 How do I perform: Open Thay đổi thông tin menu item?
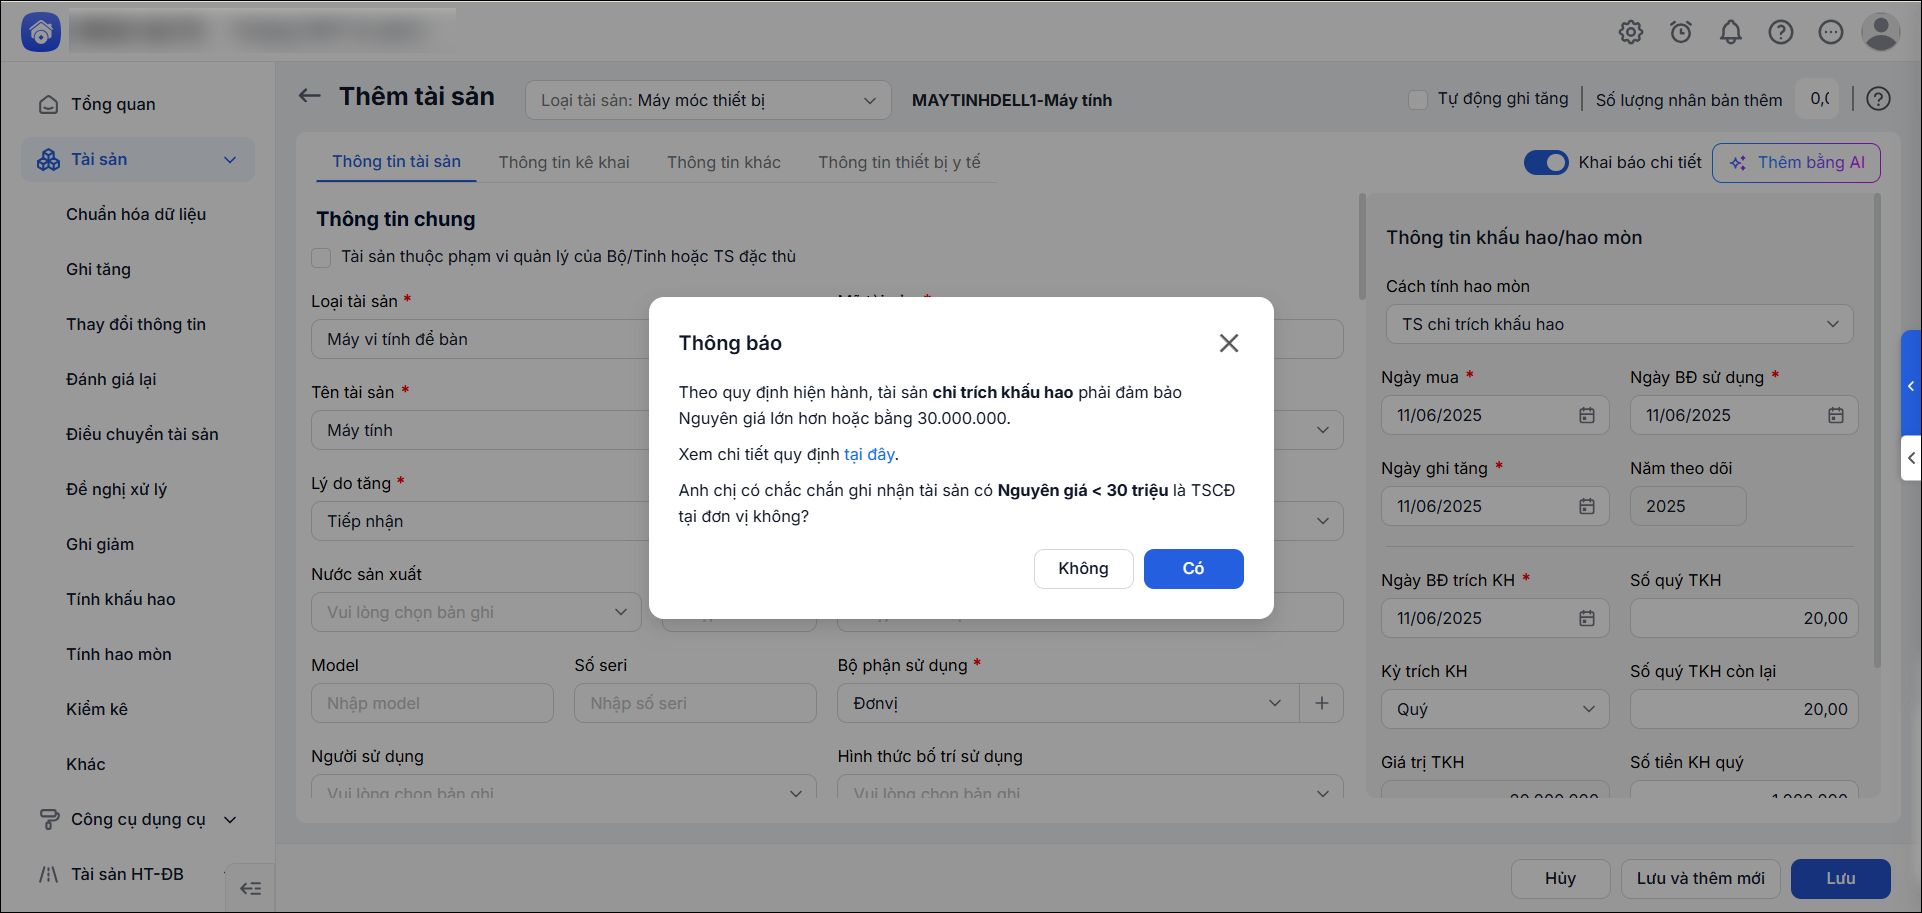[136, 324]
